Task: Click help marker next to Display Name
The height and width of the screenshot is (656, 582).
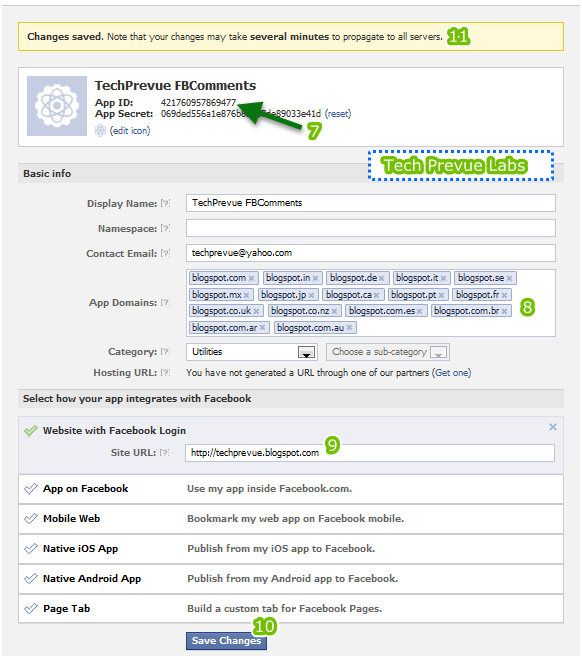Action: tap(166, 203)
